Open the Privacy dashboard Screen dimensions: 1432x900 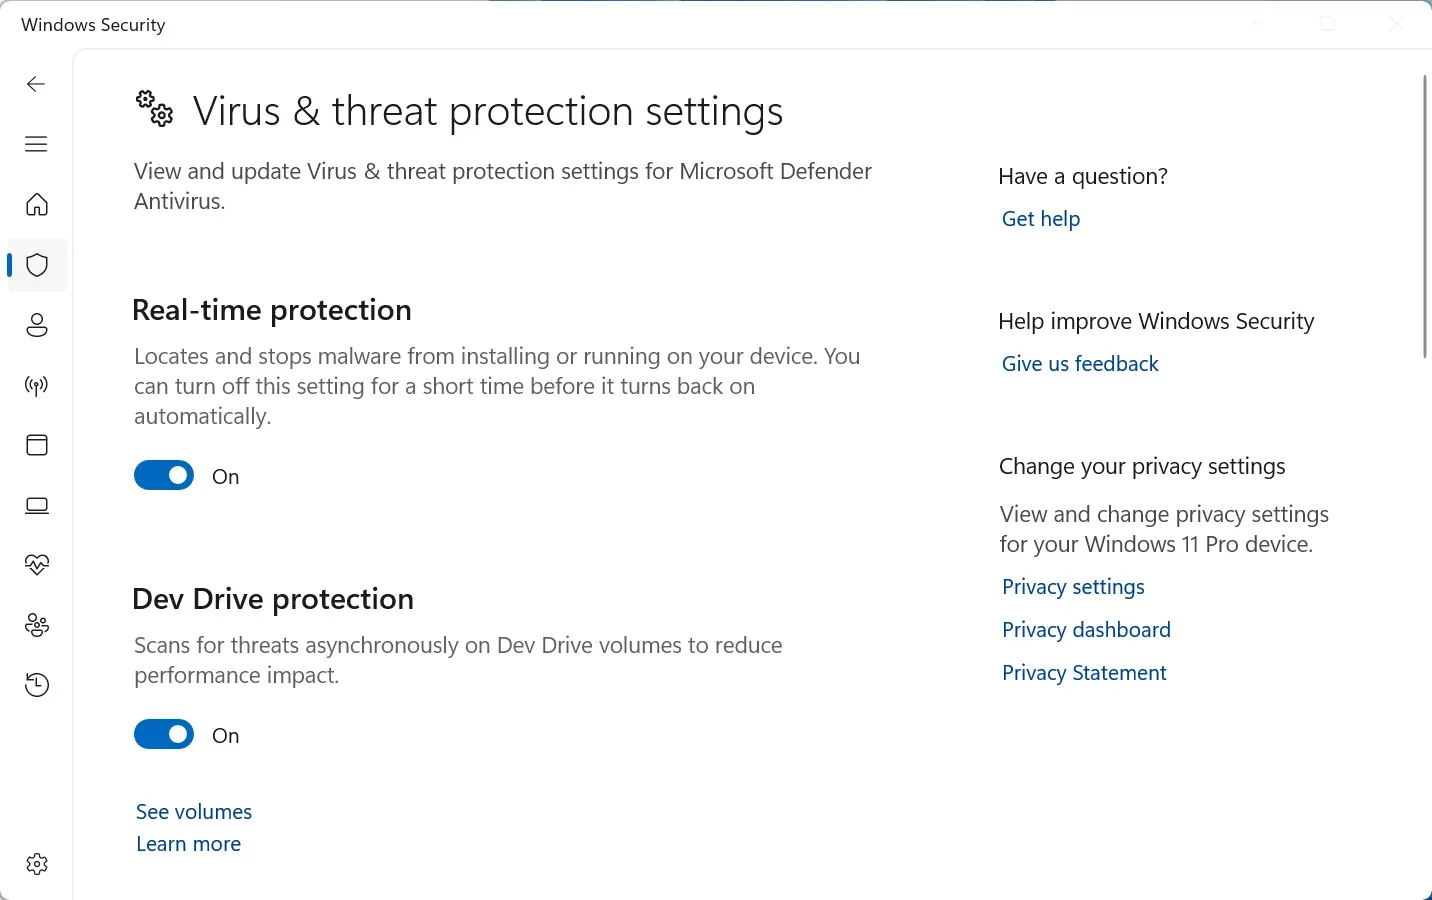[1086, 629]
